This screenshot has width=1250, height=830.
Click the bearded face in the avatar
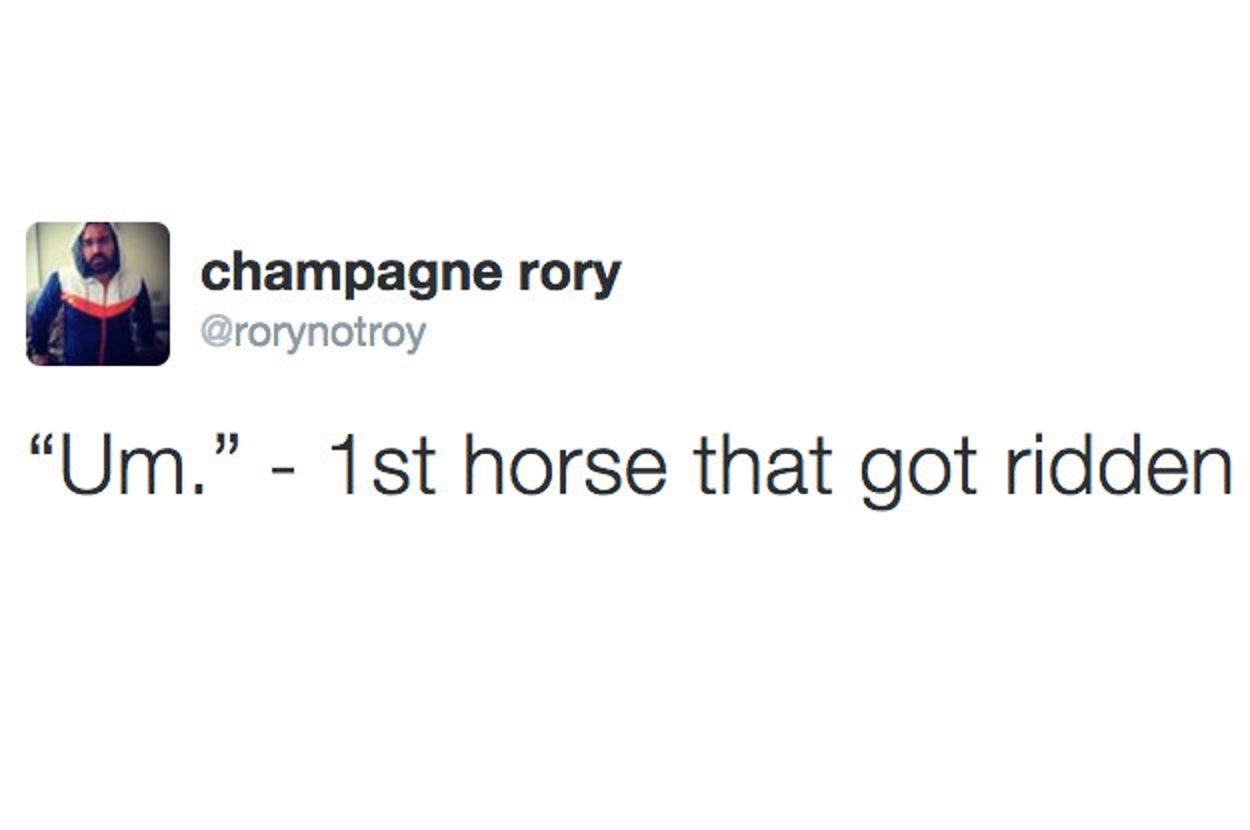pos(97,252)
